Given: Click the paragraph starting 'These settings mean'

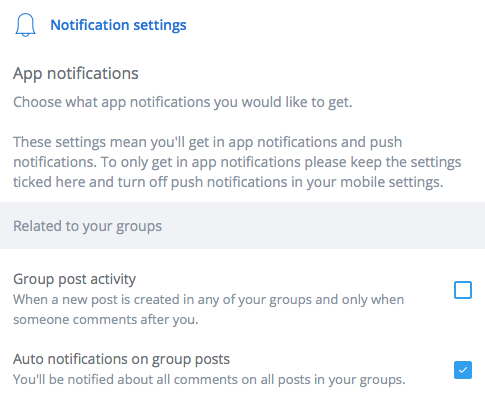Looking at the screenshot, I should pos(237,162).
